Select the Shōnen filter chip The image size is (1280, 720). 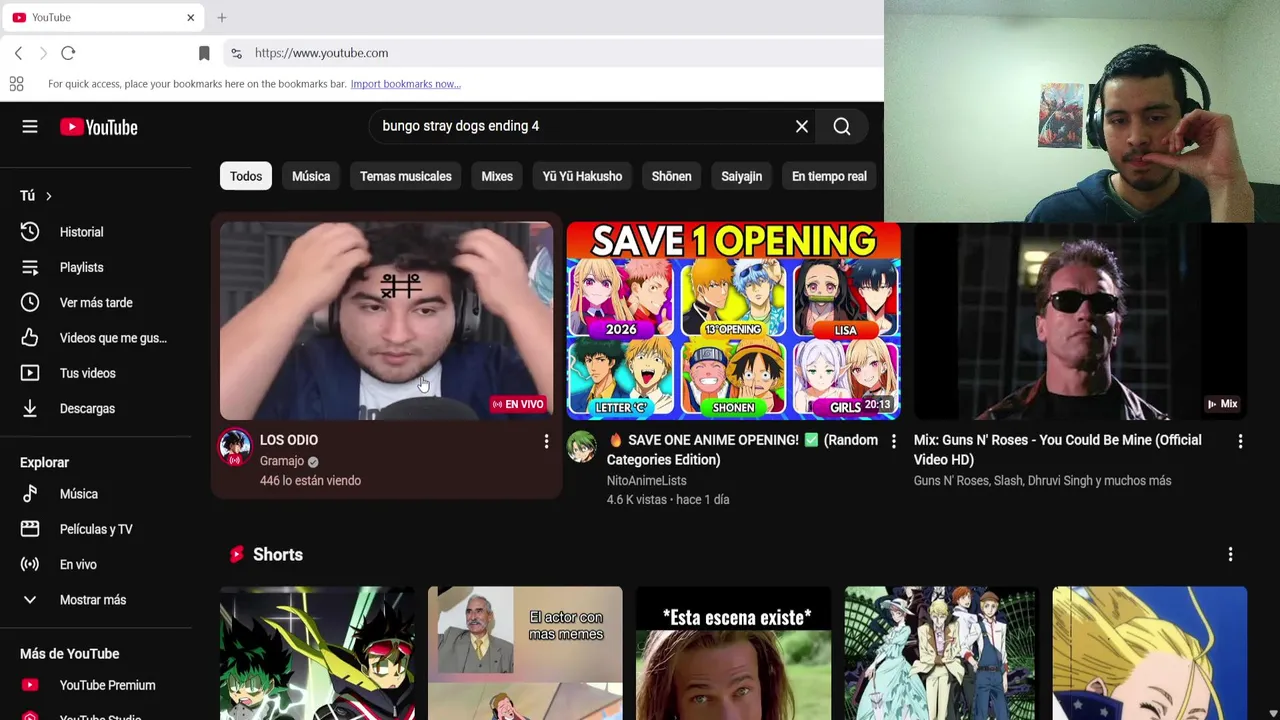click(x=672, y=176)
